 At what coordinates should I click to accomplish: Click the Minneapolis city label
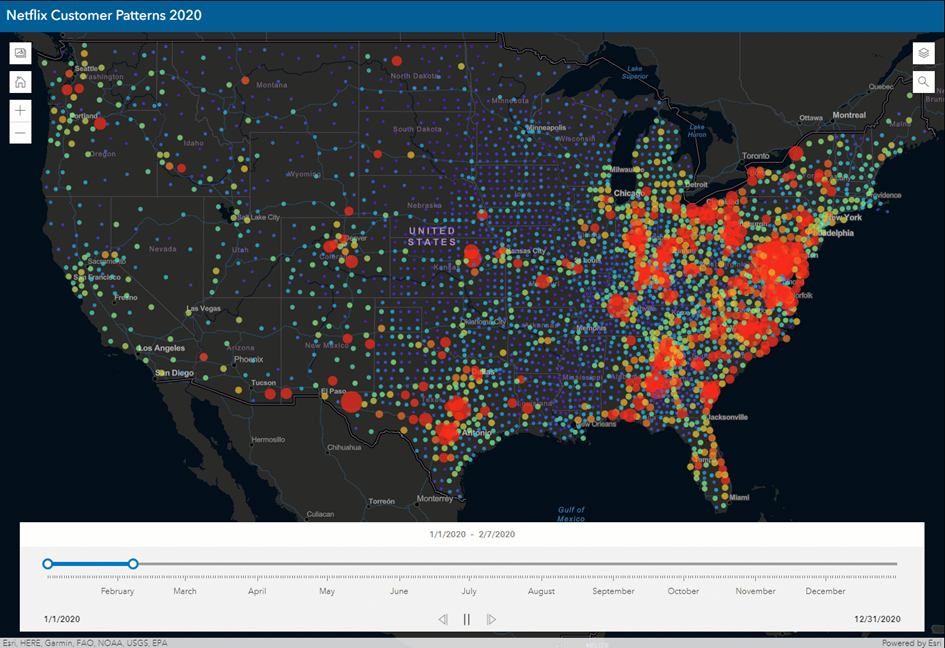point(547,128)
